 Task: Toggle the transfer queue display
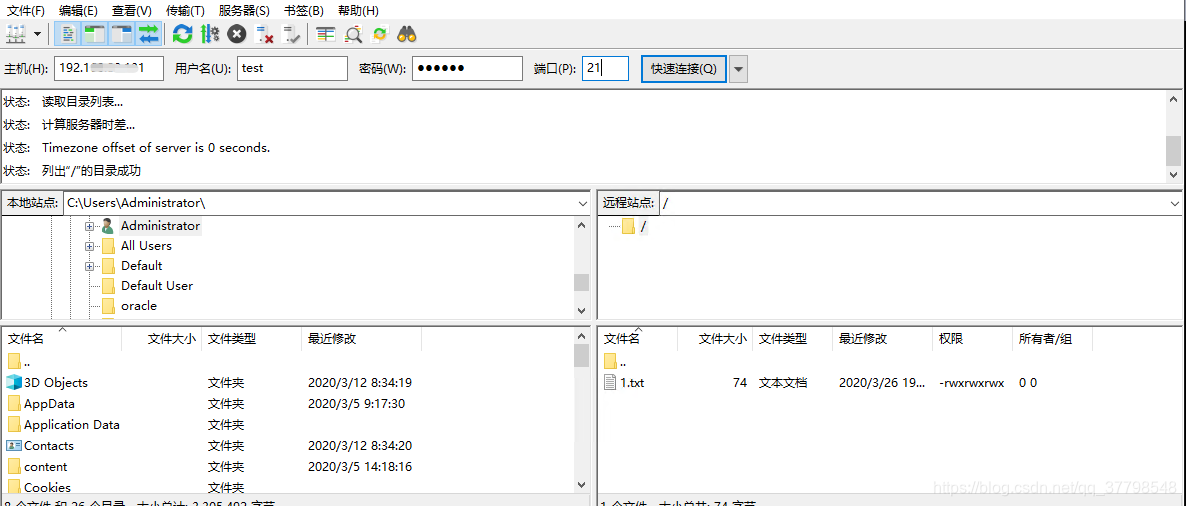coord(149,33)
